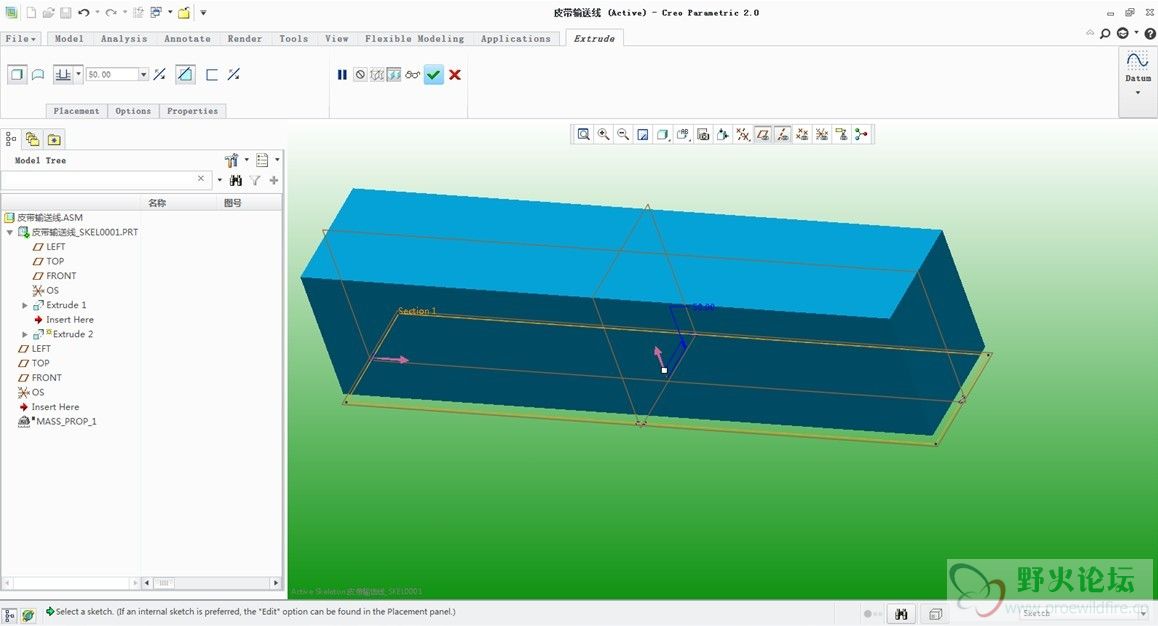Select unattached preview mode icon
1158x626 pixels.
point(377,75)
